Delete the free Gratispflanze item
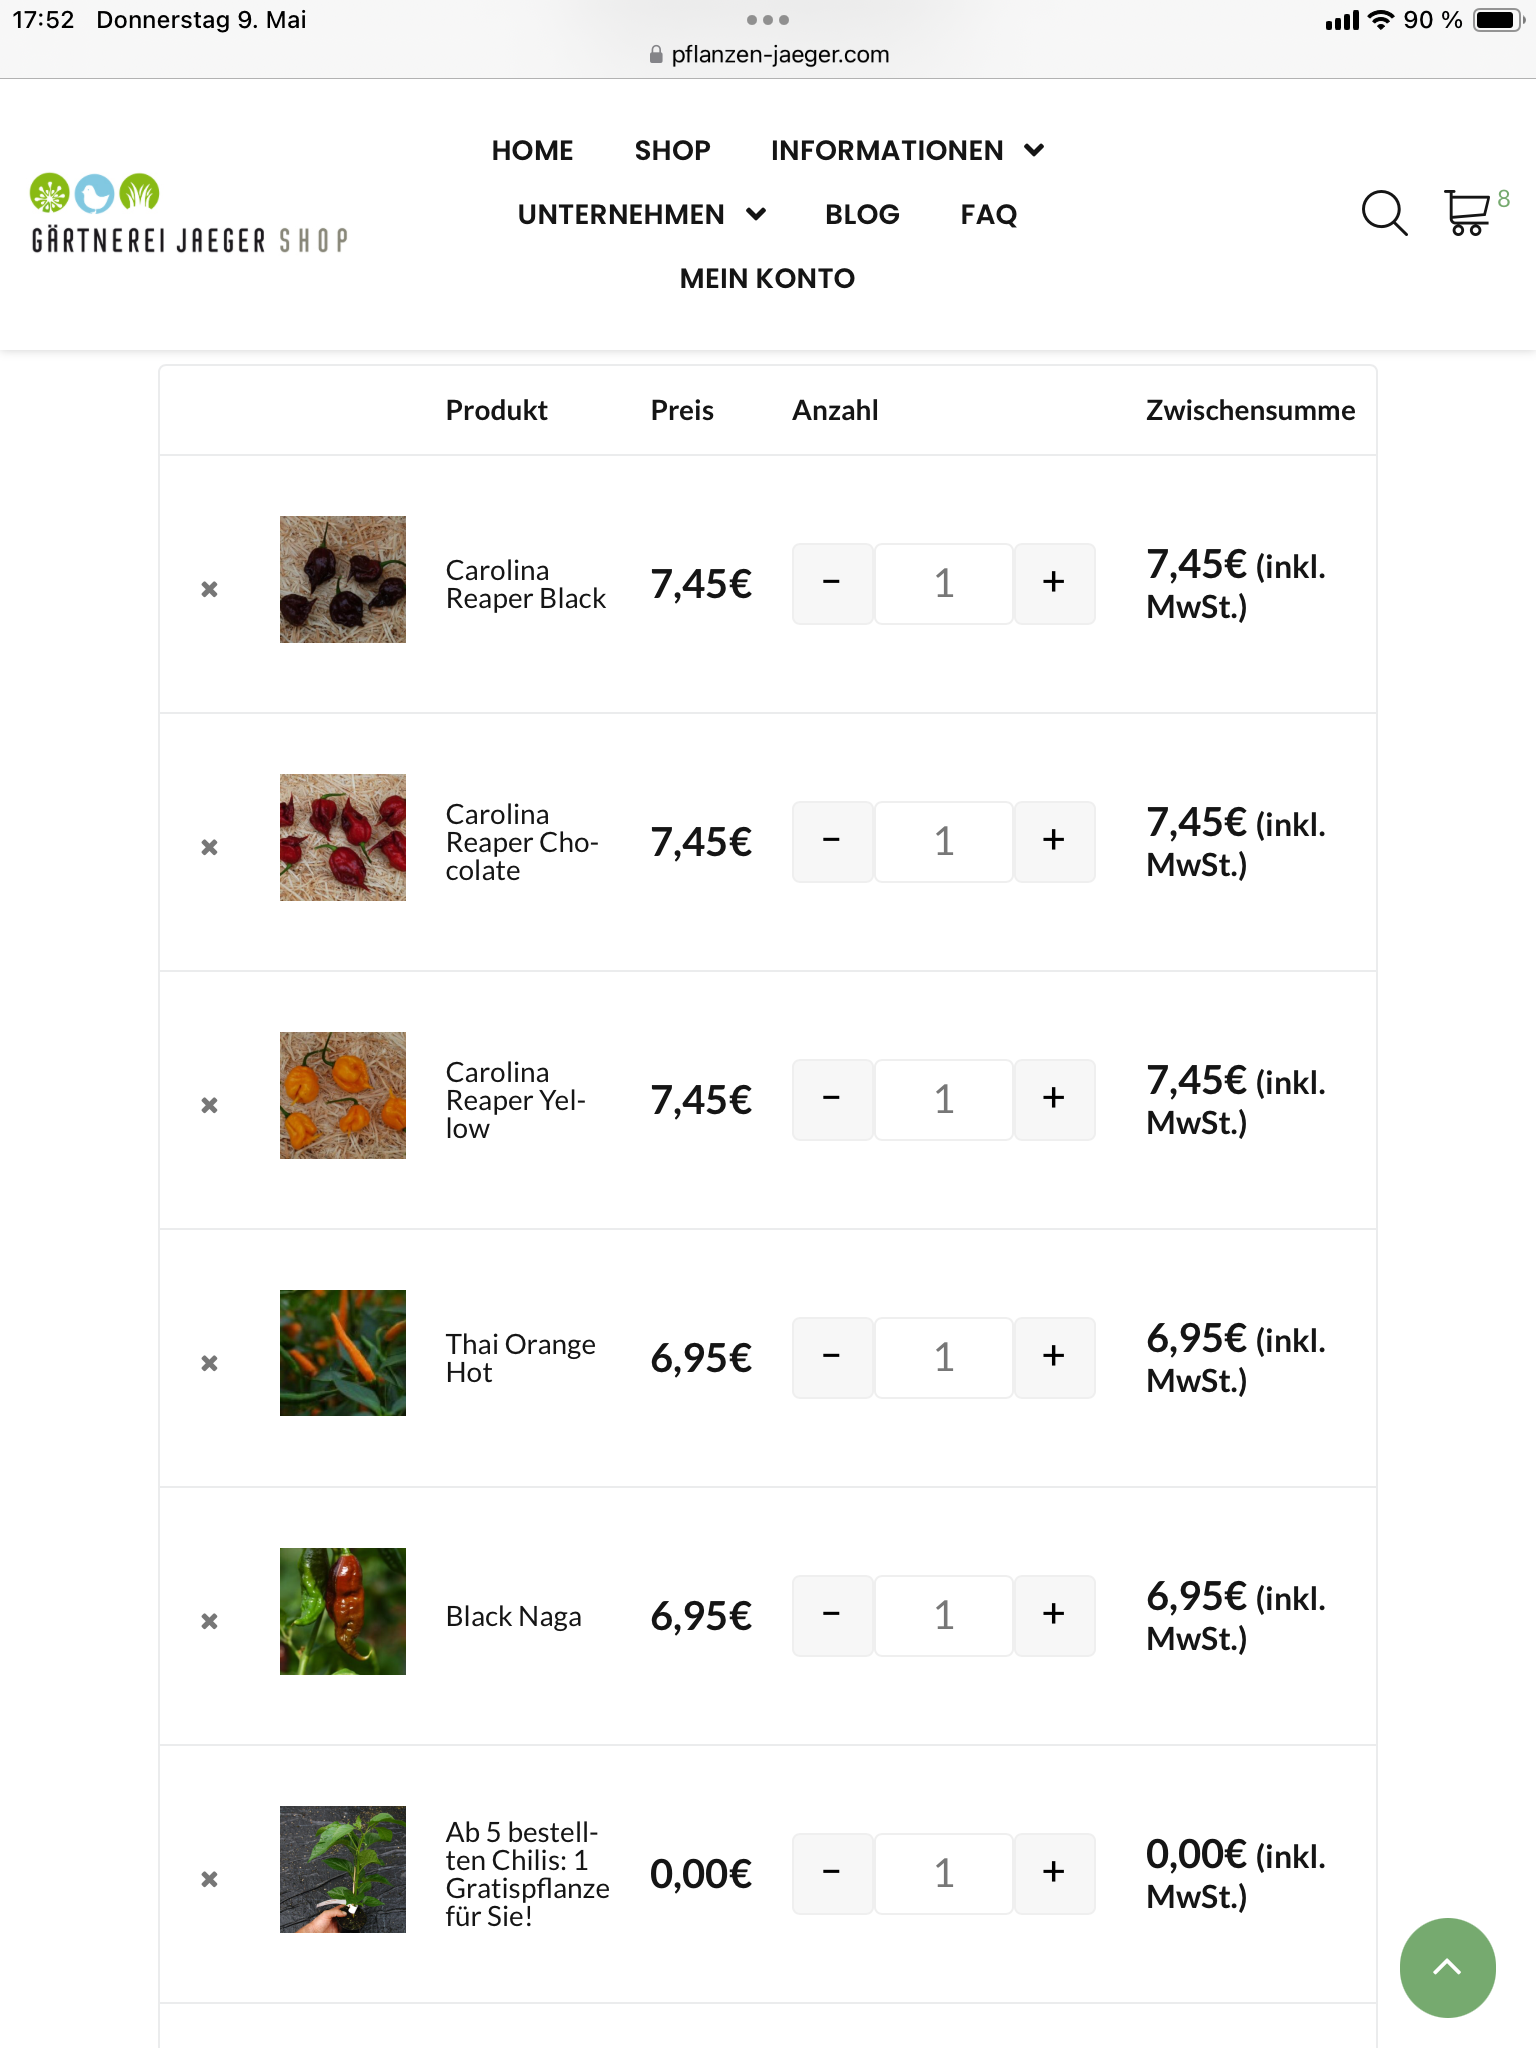This screenshot has width=1536, height=2048. (209, 1879)
